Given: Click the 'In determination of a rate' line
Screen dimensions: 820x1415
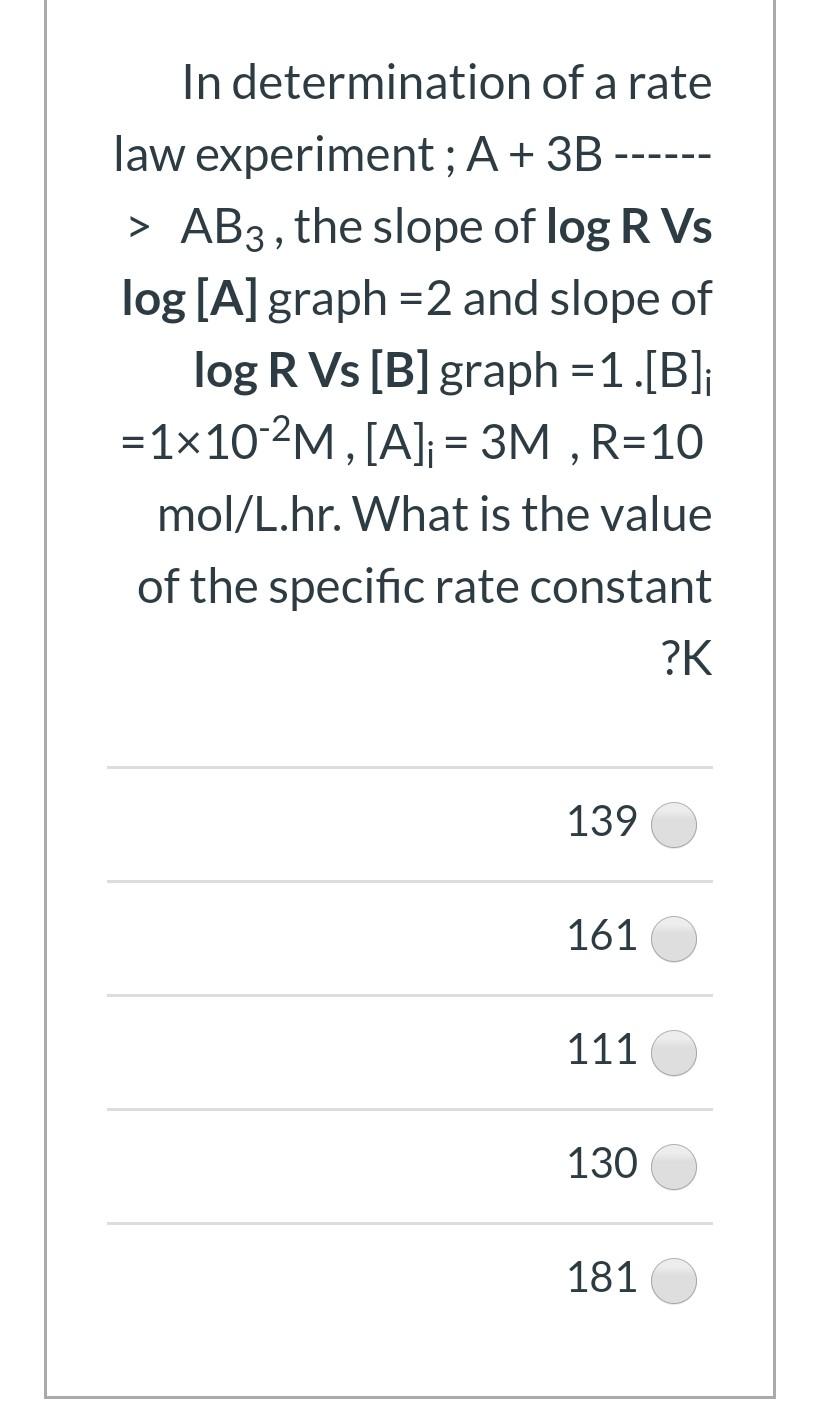Looking at the screenshot, I should click(447, 82).
